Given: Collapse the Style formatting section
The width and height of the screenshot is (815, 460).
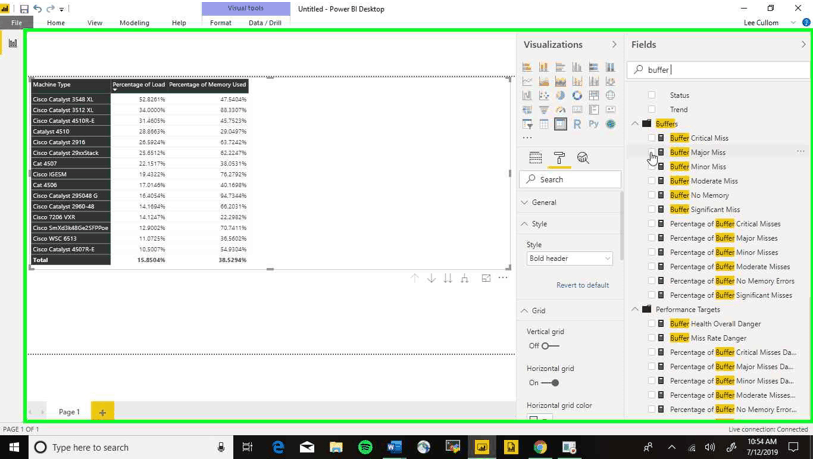Looking at the screenshot, I should coord(524,224).
